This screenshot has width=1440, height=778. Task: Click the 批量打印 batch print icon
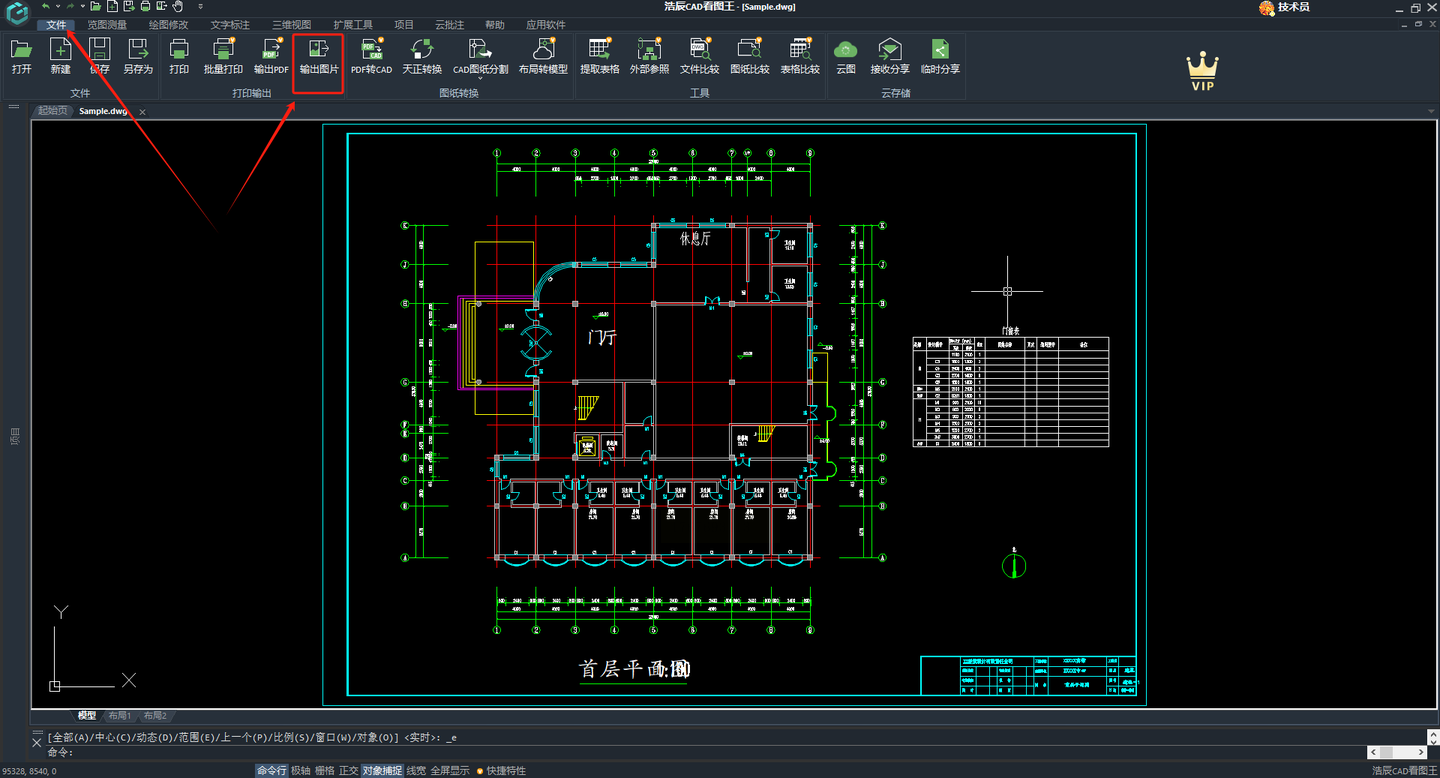223,57
